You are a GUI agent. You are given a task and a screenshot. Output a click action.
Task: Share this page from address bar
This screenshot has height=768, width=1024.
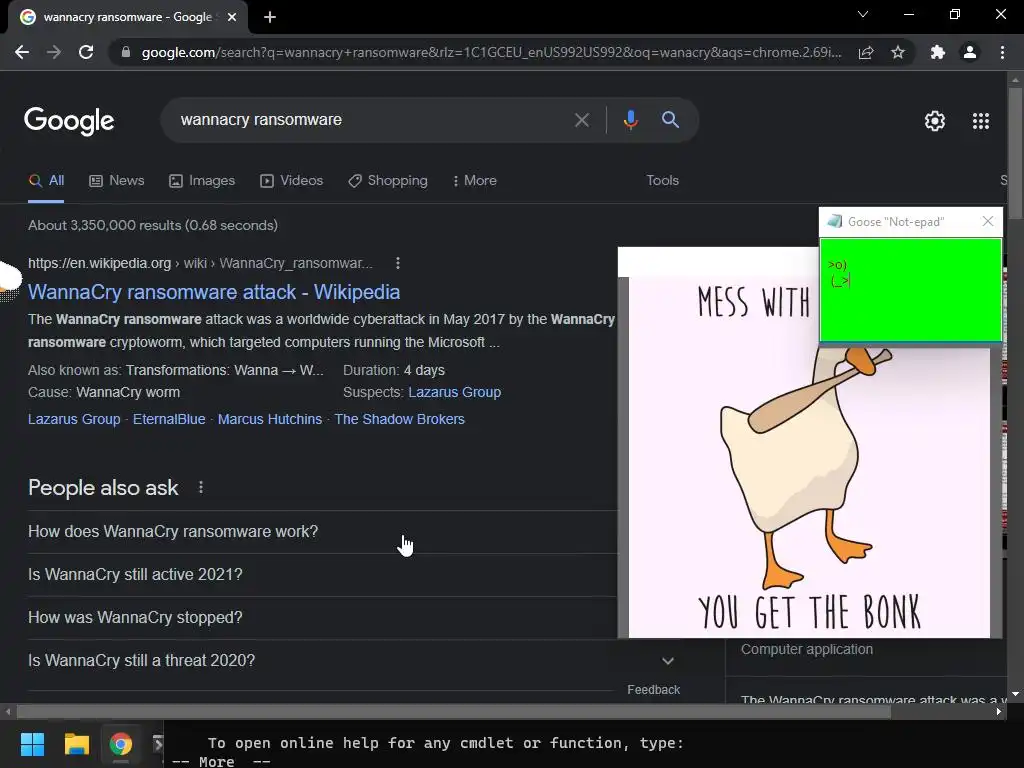pos(866,52)
